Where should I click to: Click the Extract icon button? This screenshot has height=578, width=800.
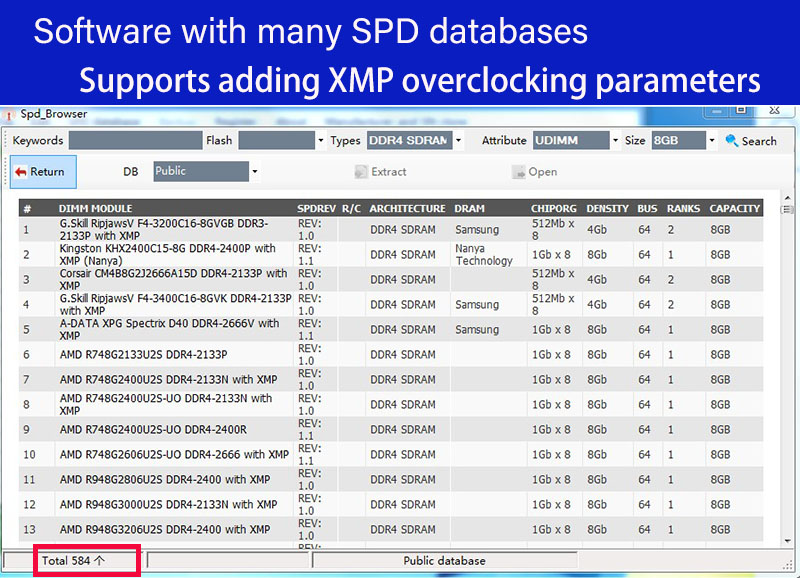pos(381,172)
